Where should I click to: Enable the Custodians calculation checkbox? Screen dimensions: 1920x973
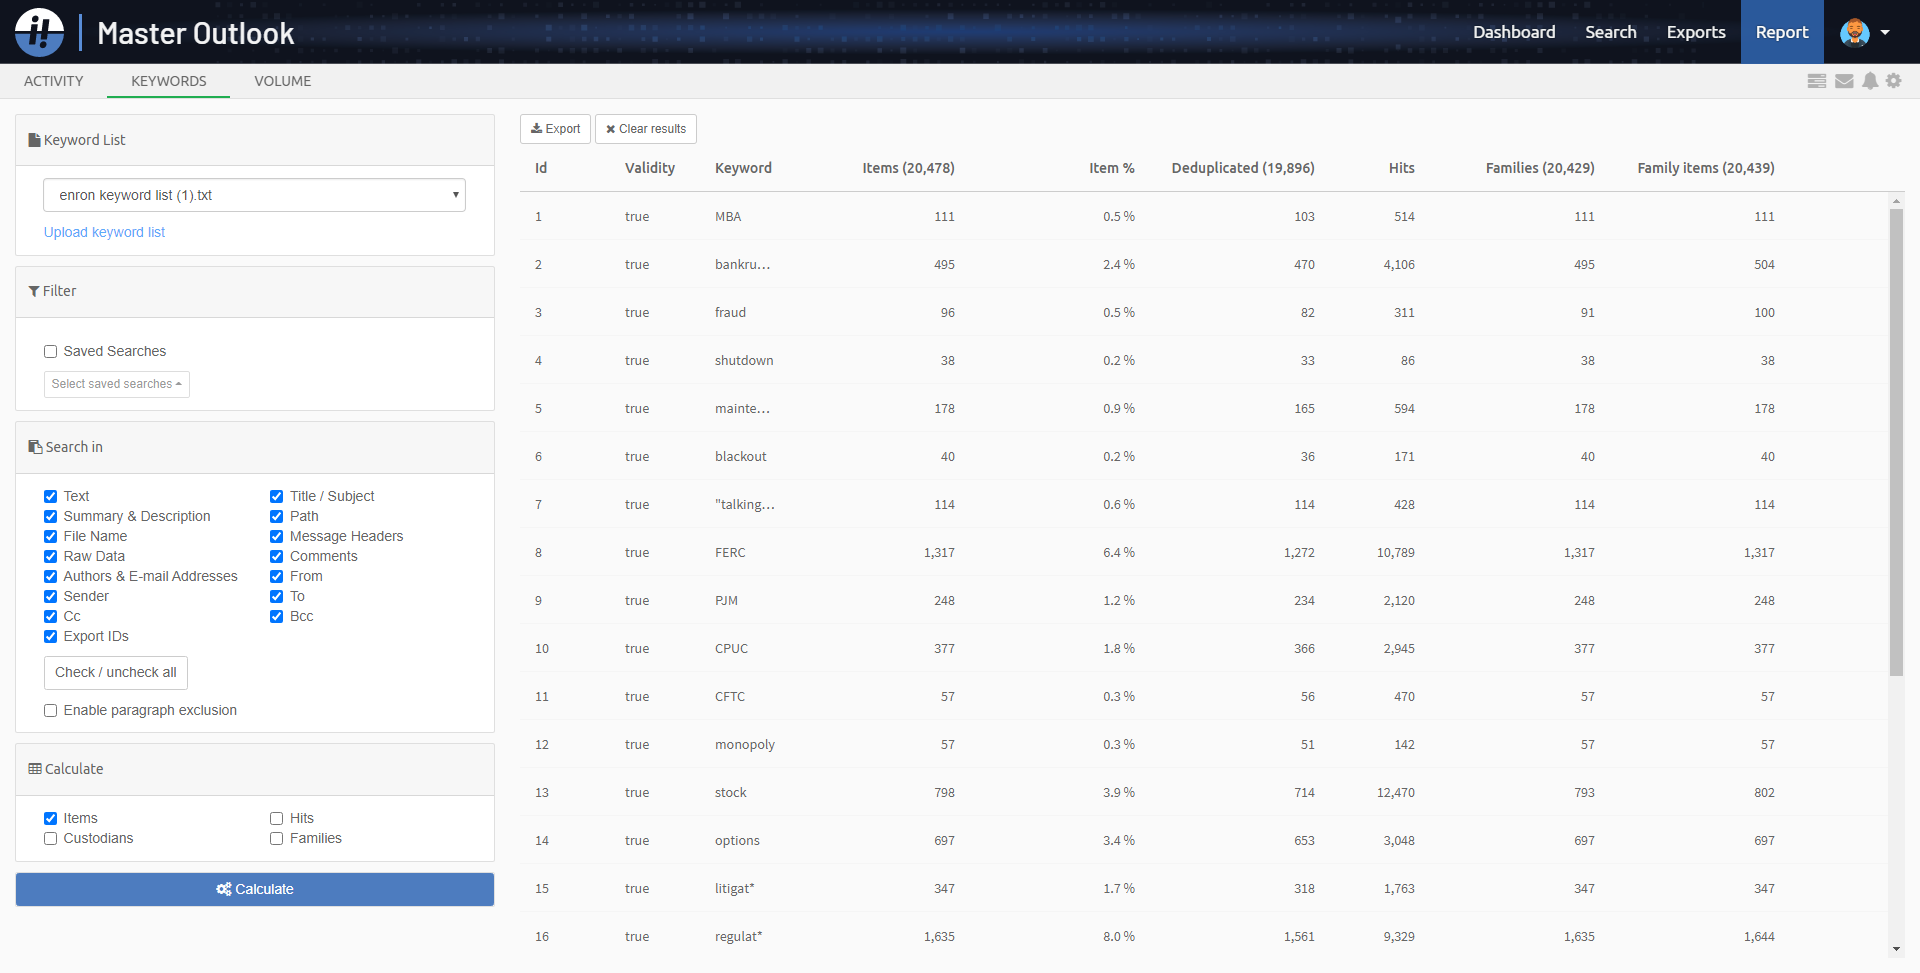pos(50,838)
